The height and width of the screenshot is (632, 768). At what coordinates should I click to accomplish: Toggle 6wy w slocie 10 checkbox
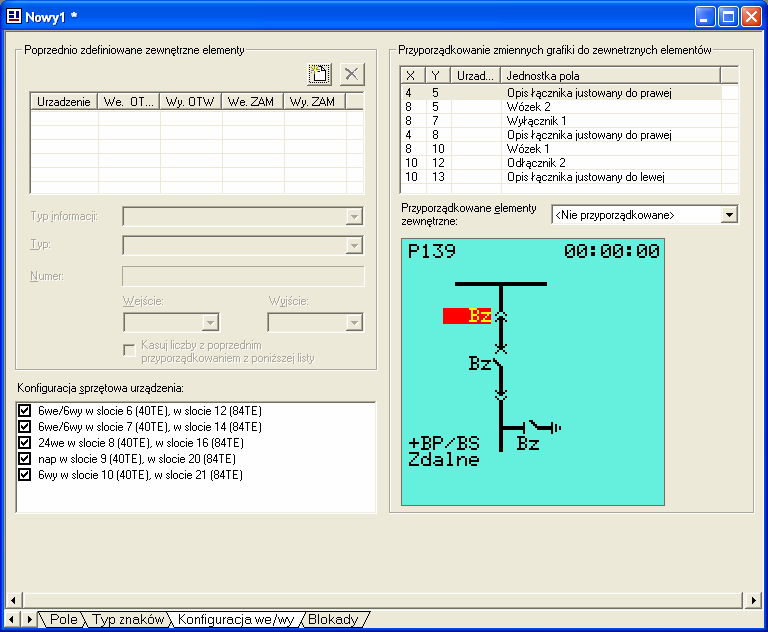click(x=24, y=475)
